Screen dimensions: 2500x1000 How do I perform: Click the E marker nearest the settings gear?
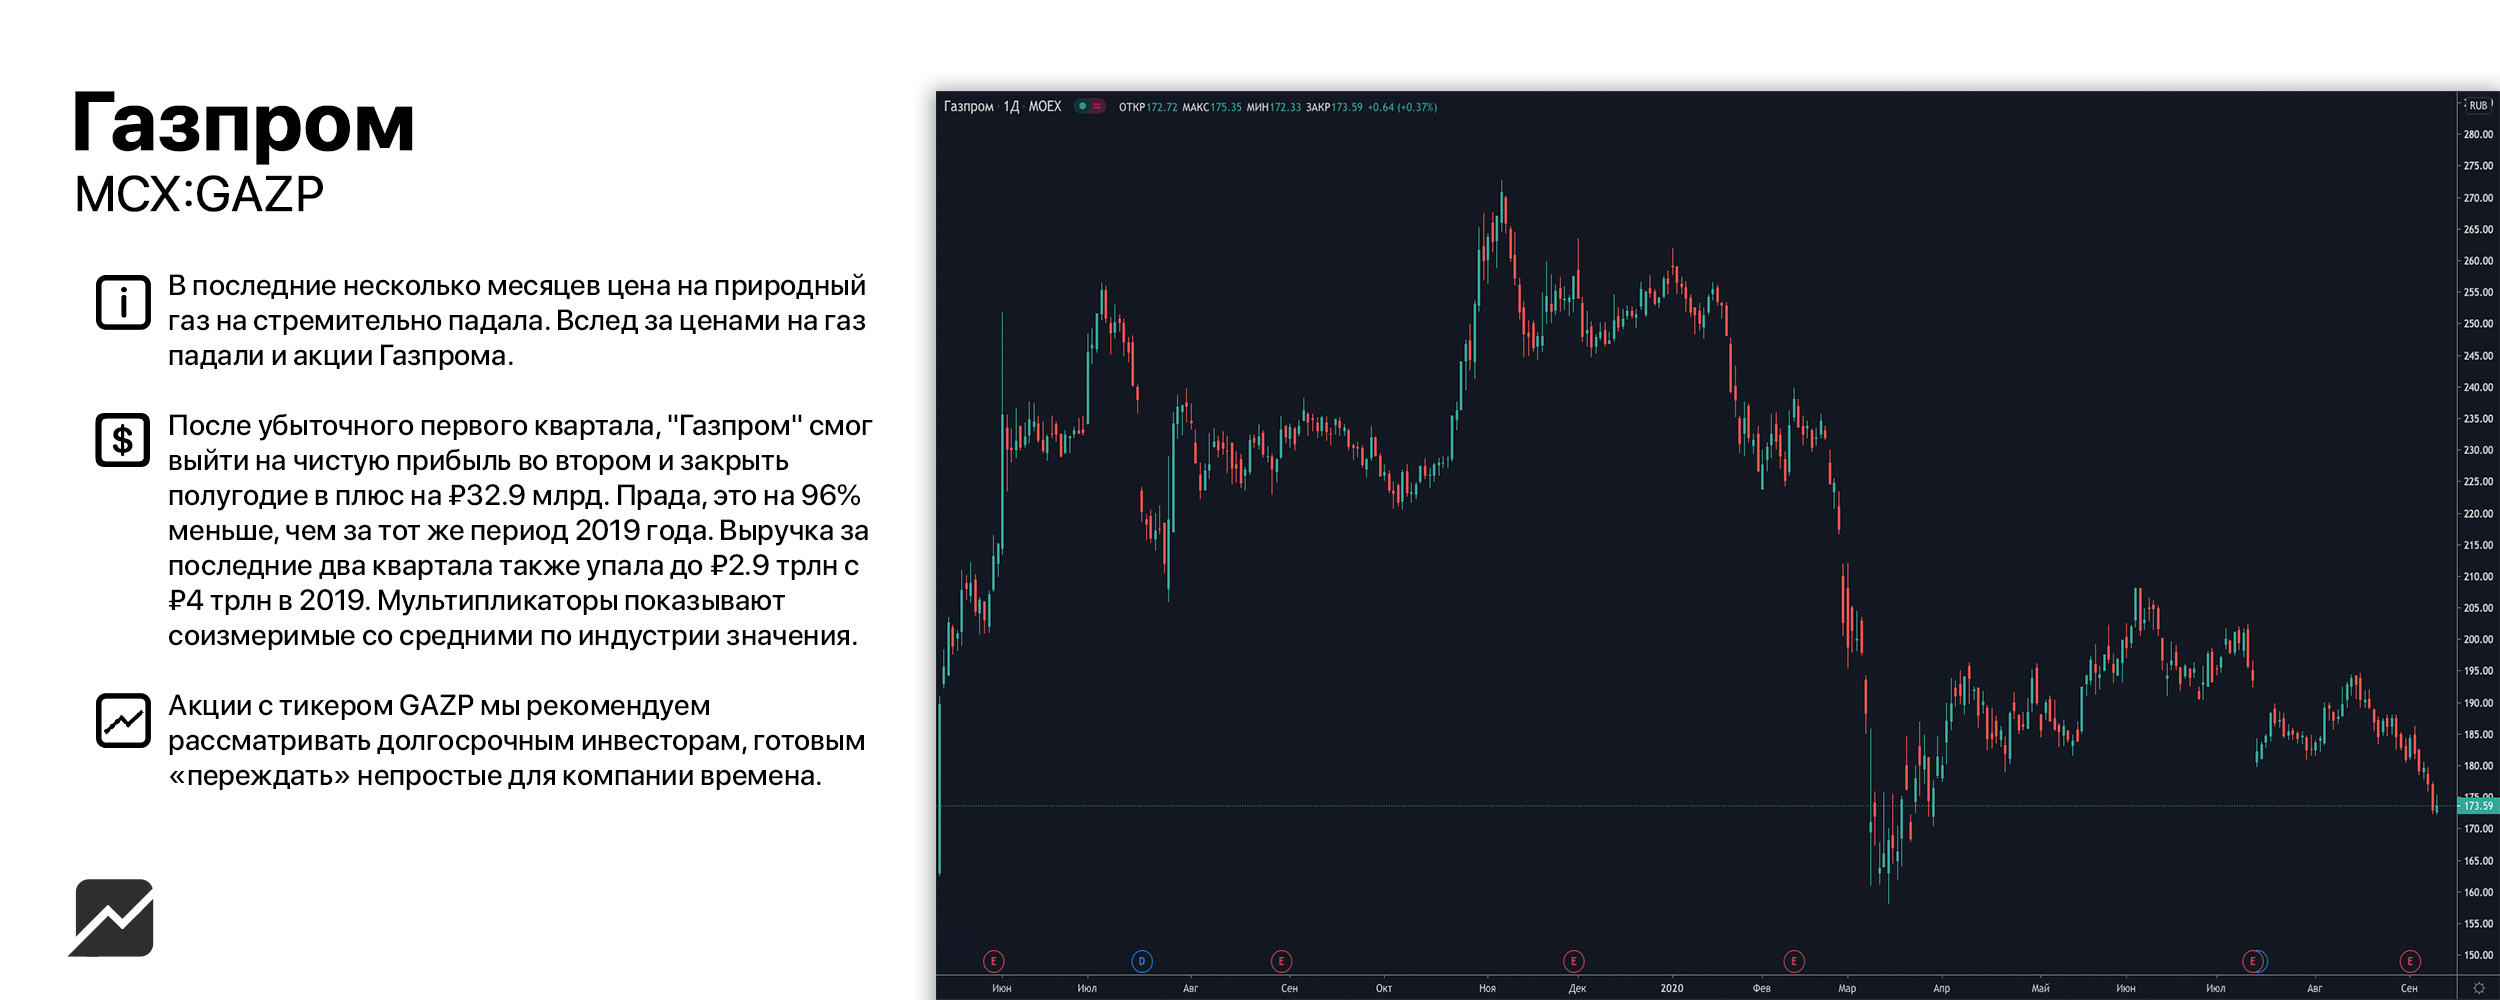pyautogui.click(x=2410, y=961)
